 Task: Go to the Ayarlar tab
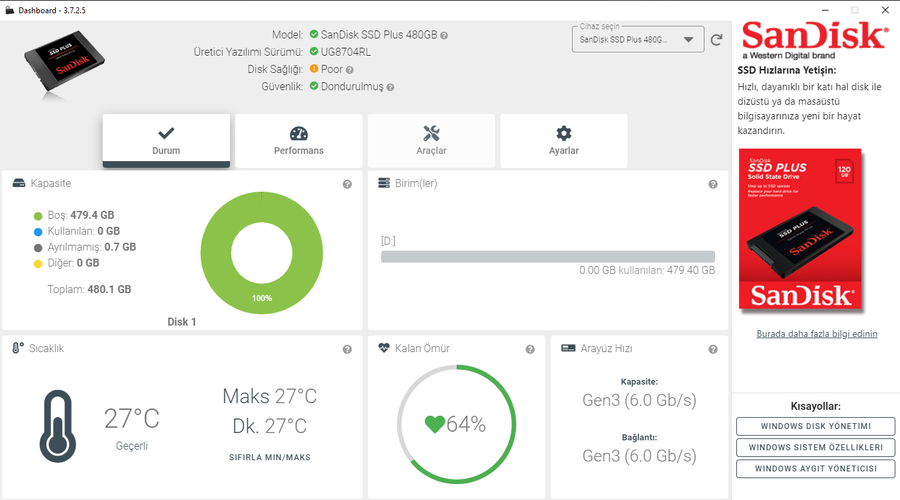564,141
